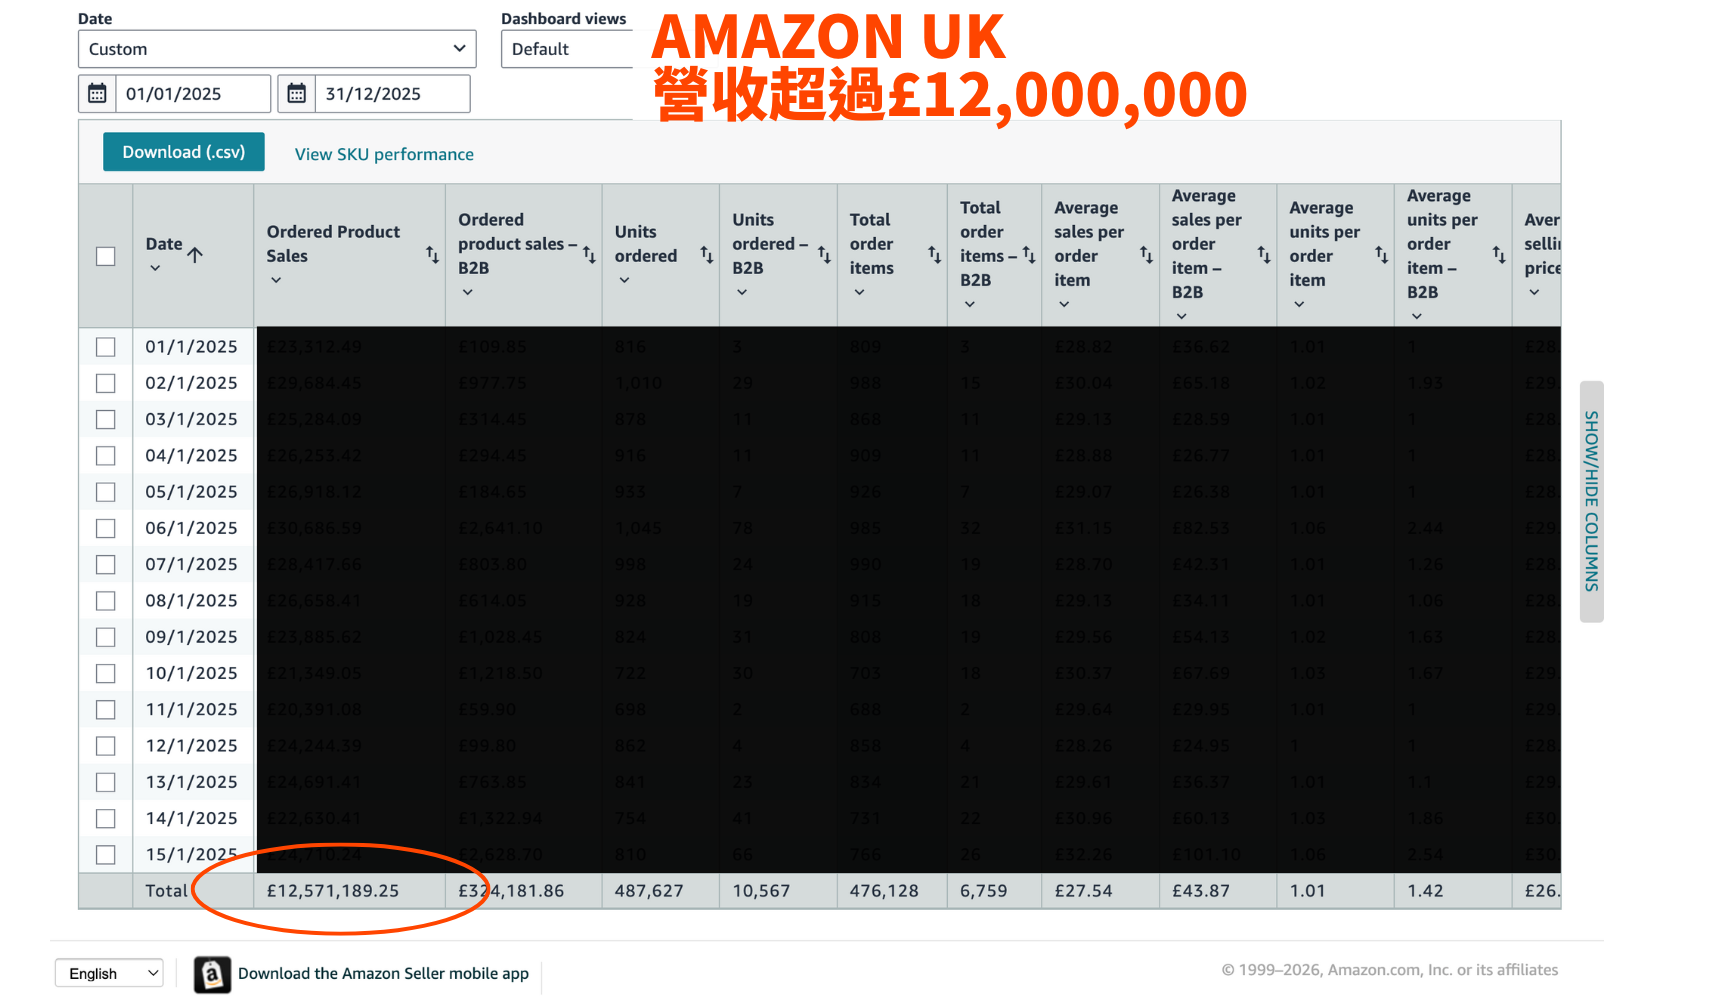Open the English language selector

(109, 974)
